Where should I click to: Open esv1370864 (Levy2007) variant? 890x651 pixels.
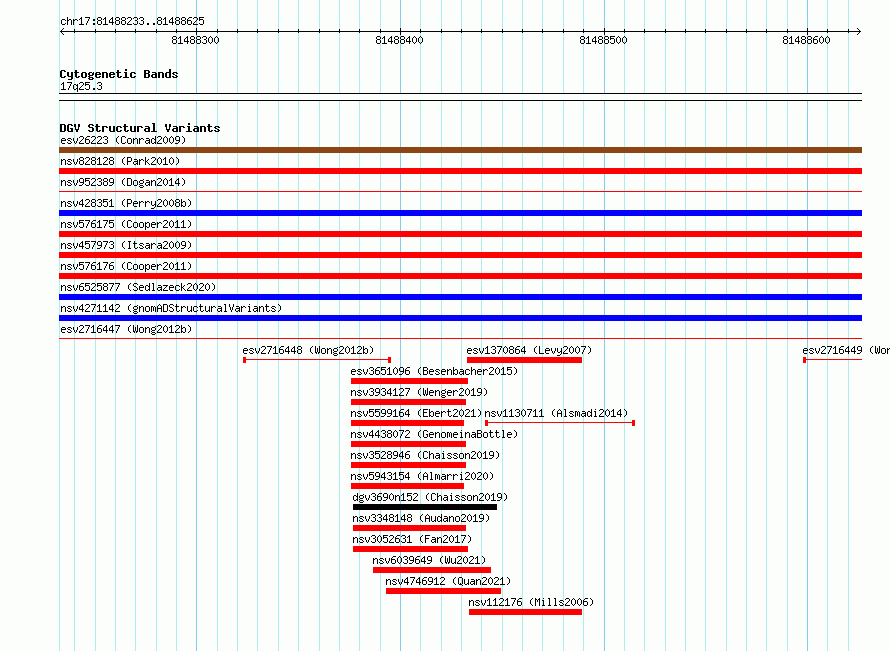(x=529, y=350)
